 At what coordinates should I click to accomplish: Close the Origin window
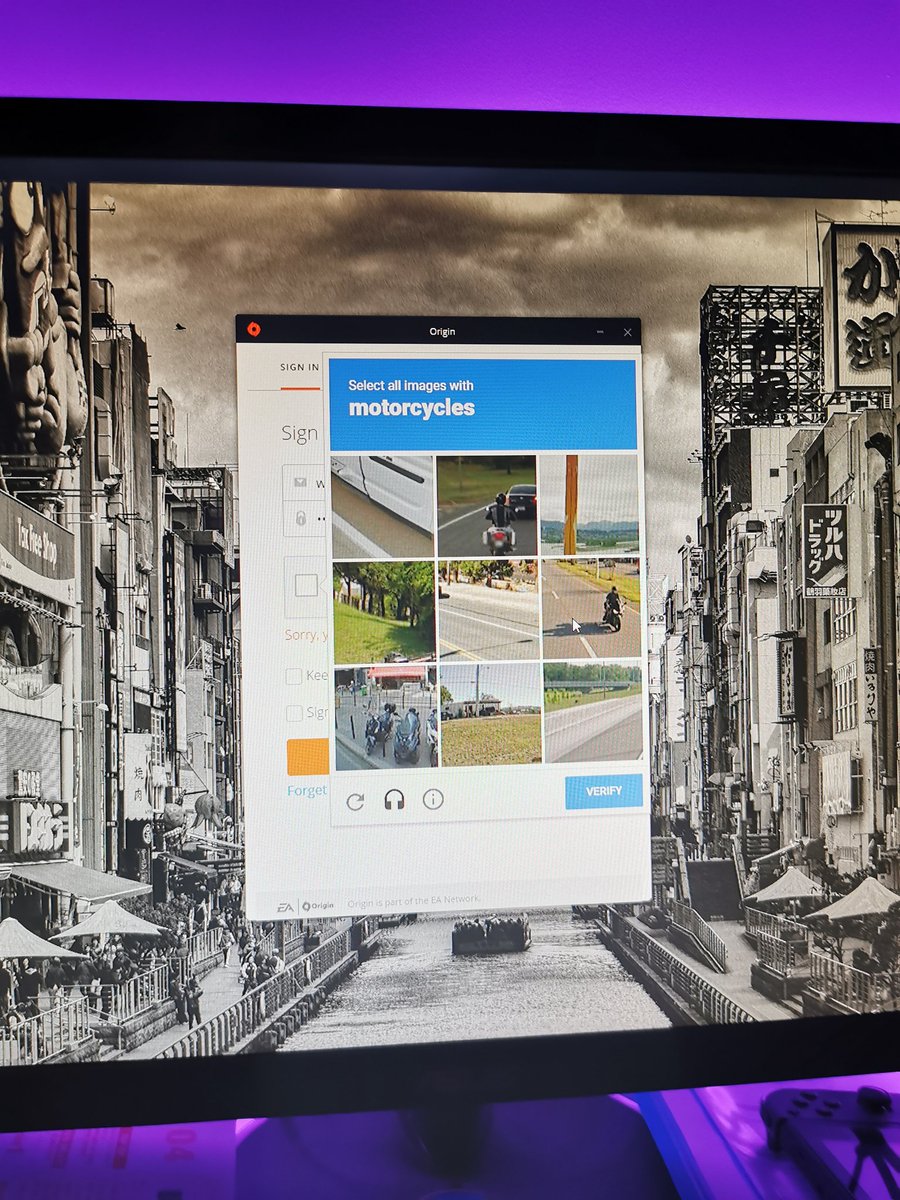point(628,332)
